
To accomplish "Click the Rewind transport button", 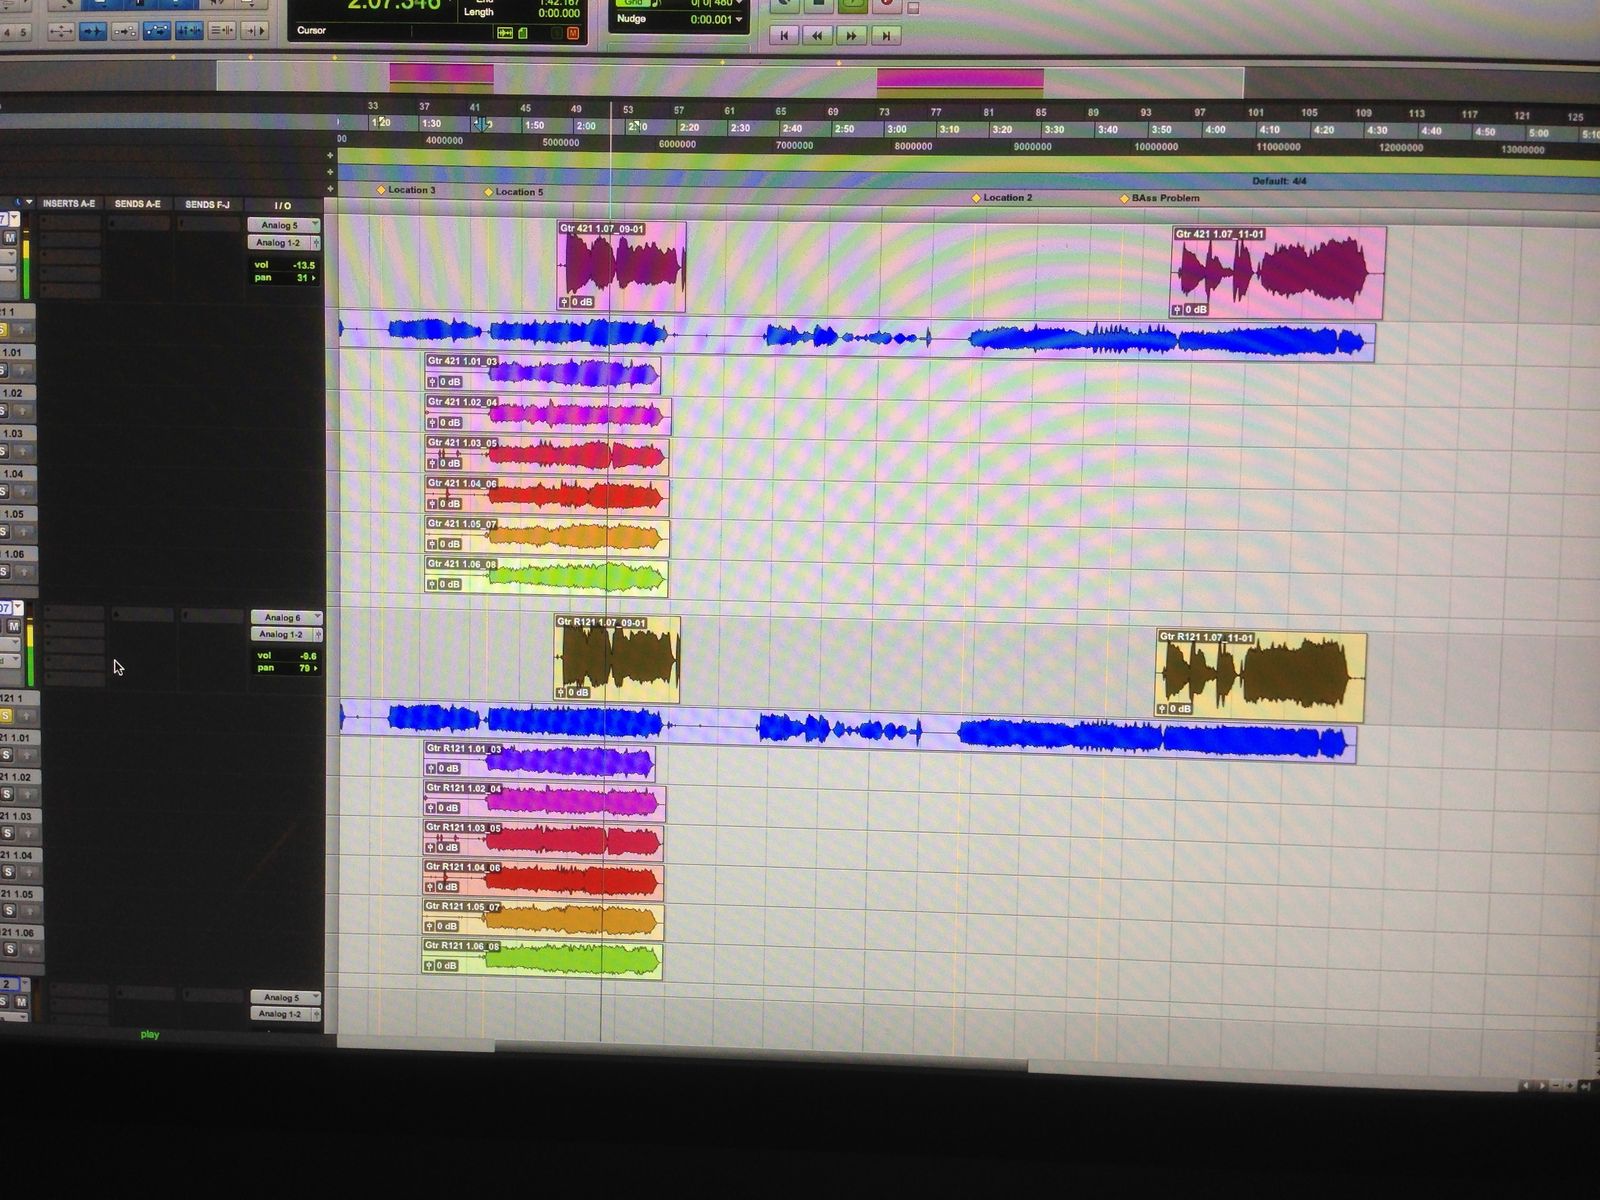I will (817, 36).
